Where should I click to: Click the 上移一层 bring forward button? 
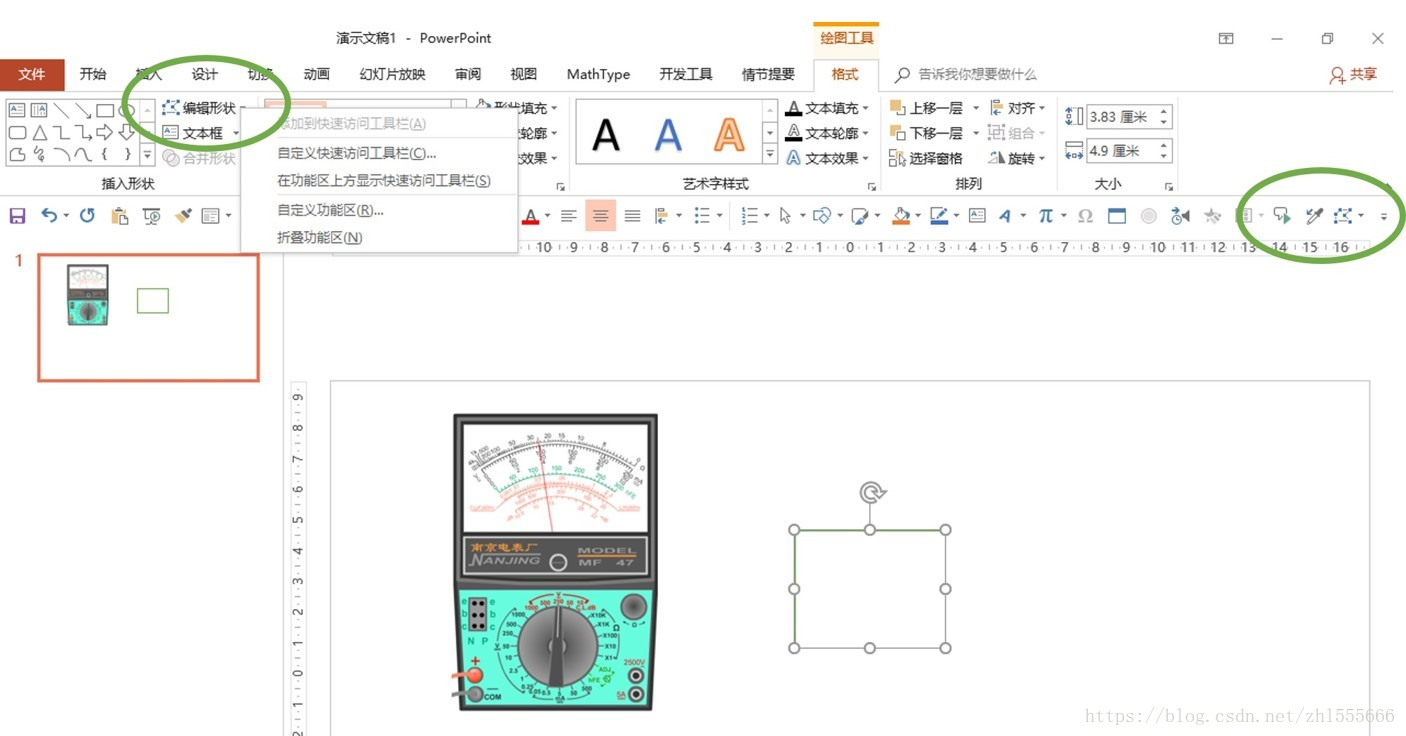pyautogui.click(x=926, y=108)
